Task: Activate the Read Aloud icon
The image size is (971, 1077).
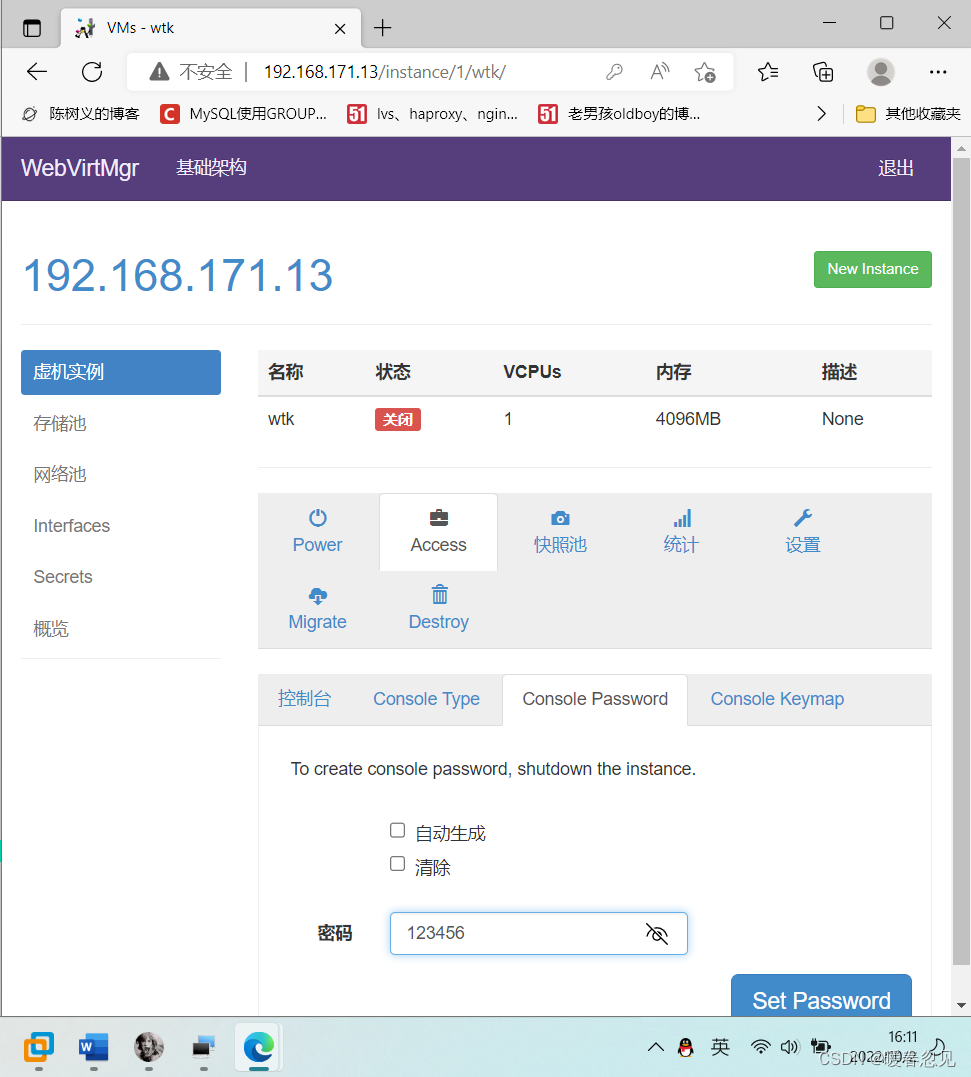Action: (659, 71)
